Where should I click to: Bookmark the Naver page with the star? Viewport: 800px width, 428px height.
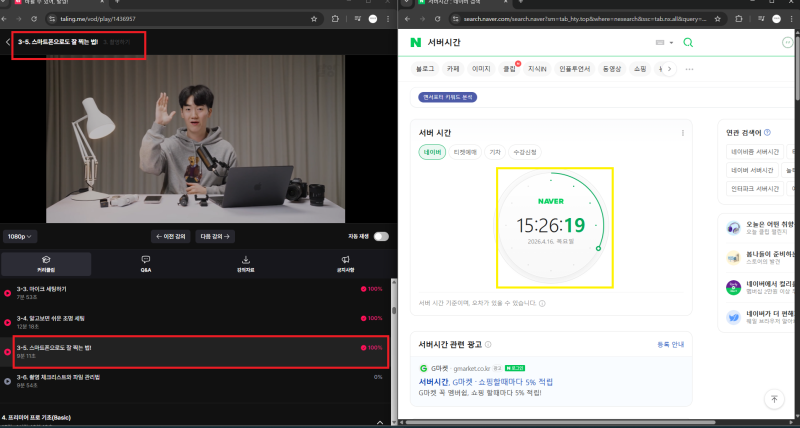(x=717, y=19)
